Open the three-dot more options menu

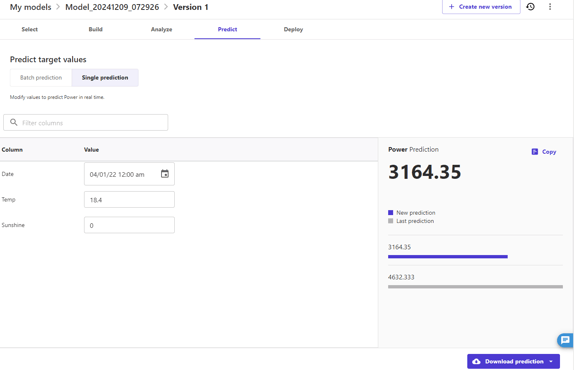(550, 7)
